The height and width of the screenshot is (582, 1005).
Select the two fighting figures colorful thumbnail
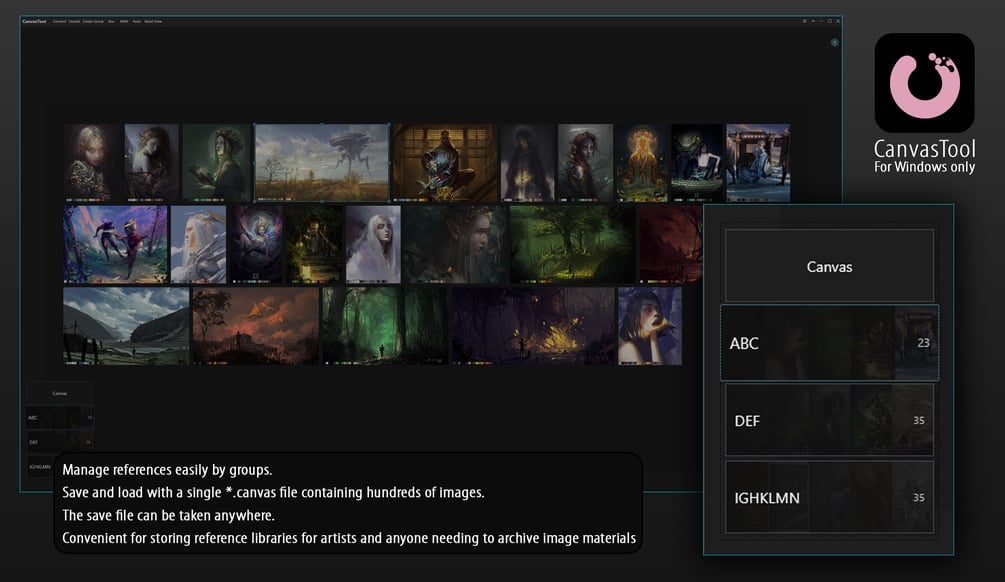[x=115, y=244]
